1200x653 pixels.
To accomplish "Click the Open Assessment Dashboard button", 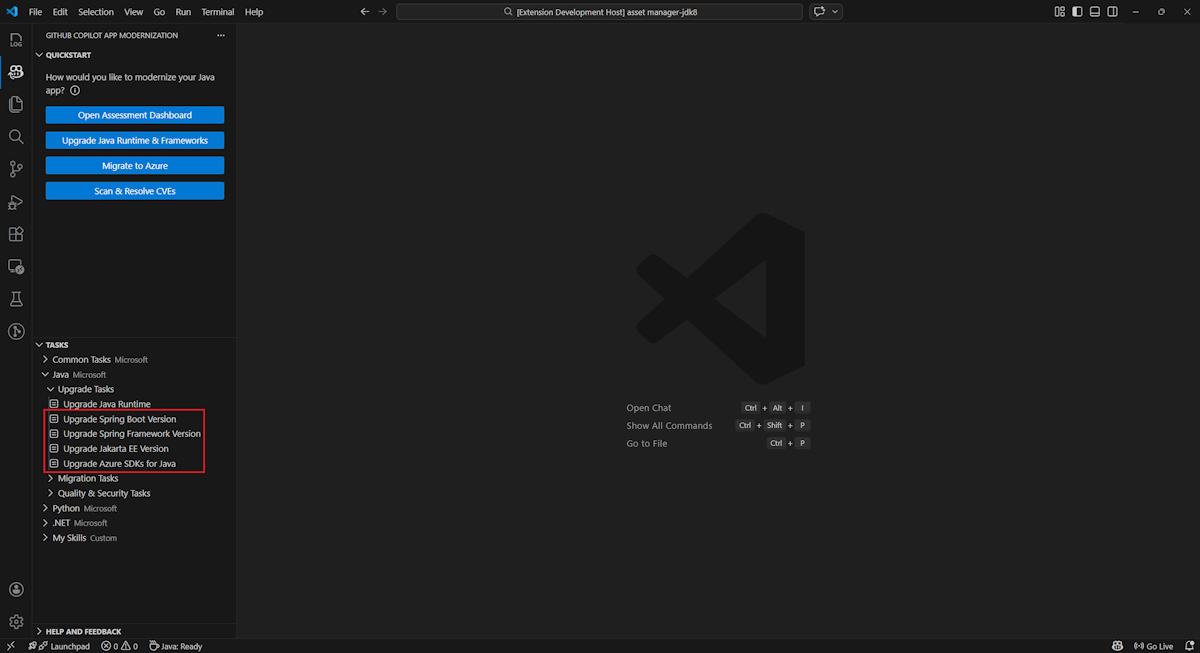I will pos(135,115).
